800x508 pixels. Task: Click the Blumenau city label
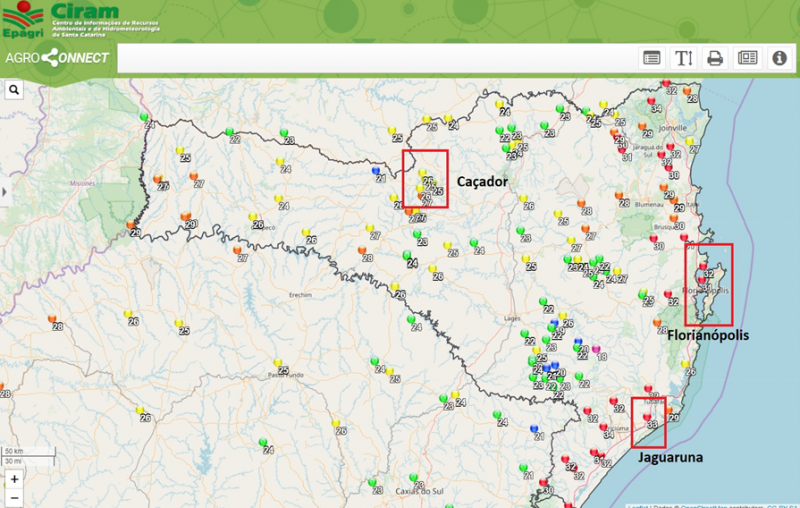tap(649, 205)
